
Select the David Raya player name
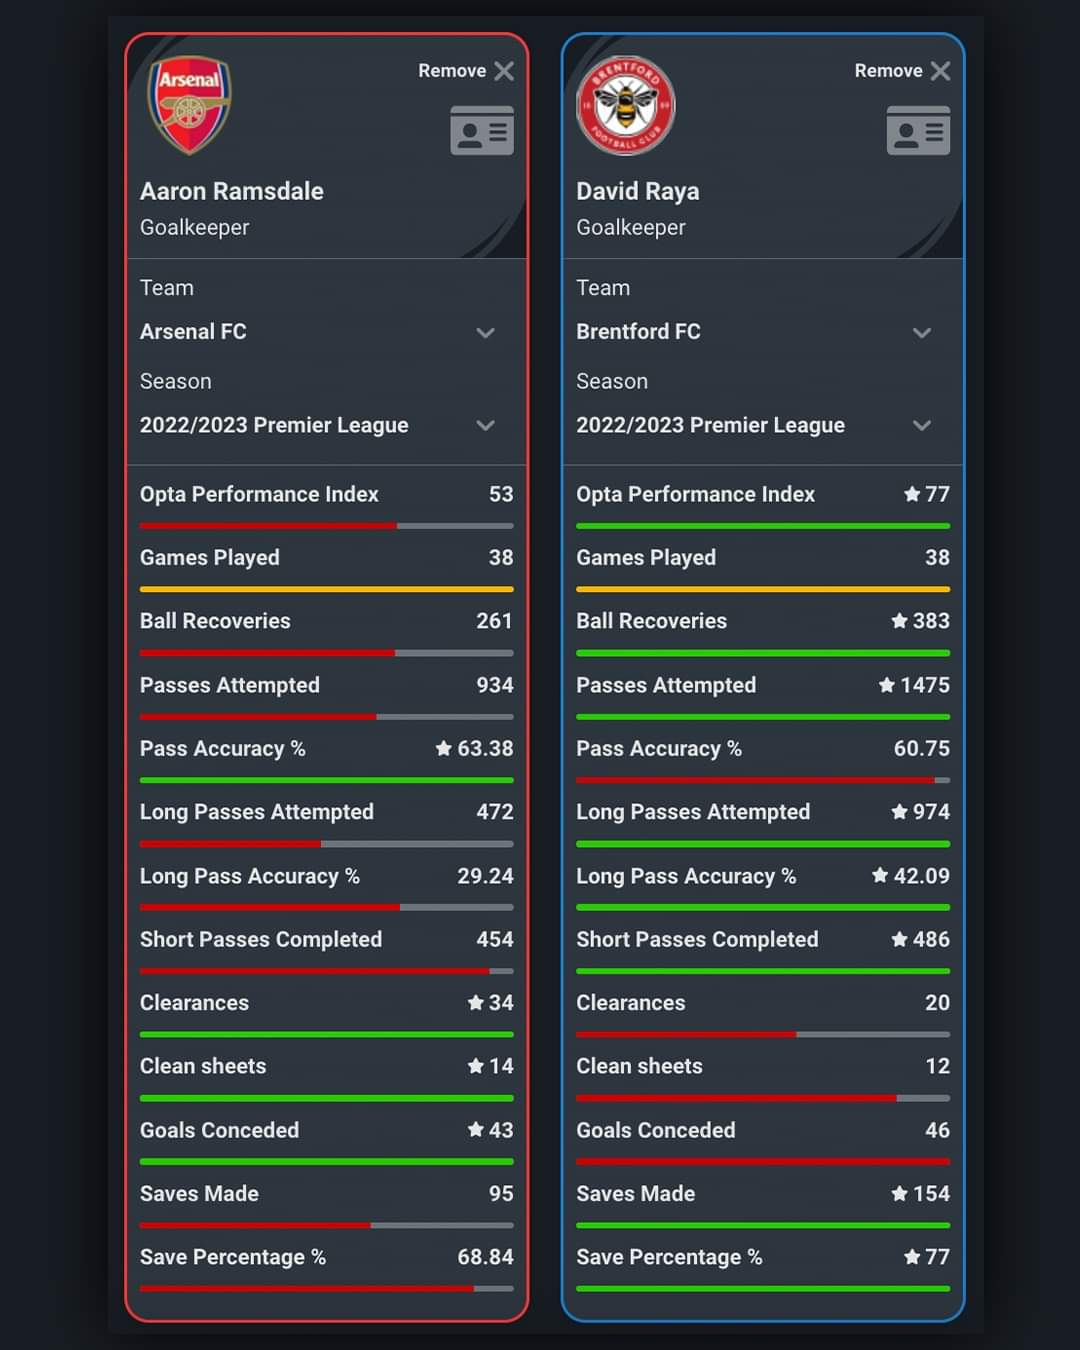637,191
